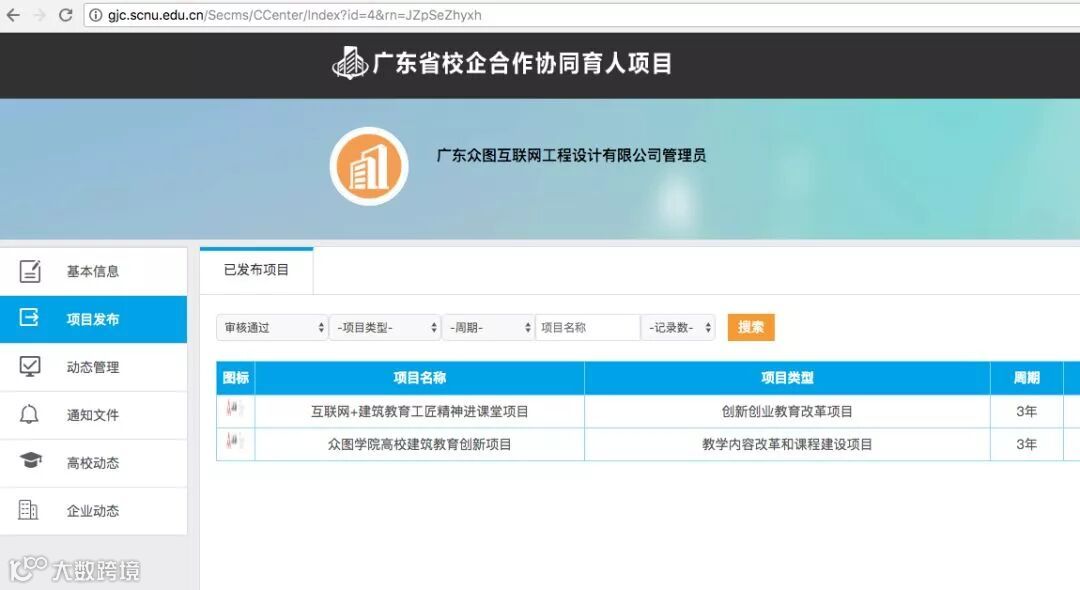The width and height of the screenshot is (1080, 590).
Task: Click the 项目名称 search input field
Action: tap(588, 328)
